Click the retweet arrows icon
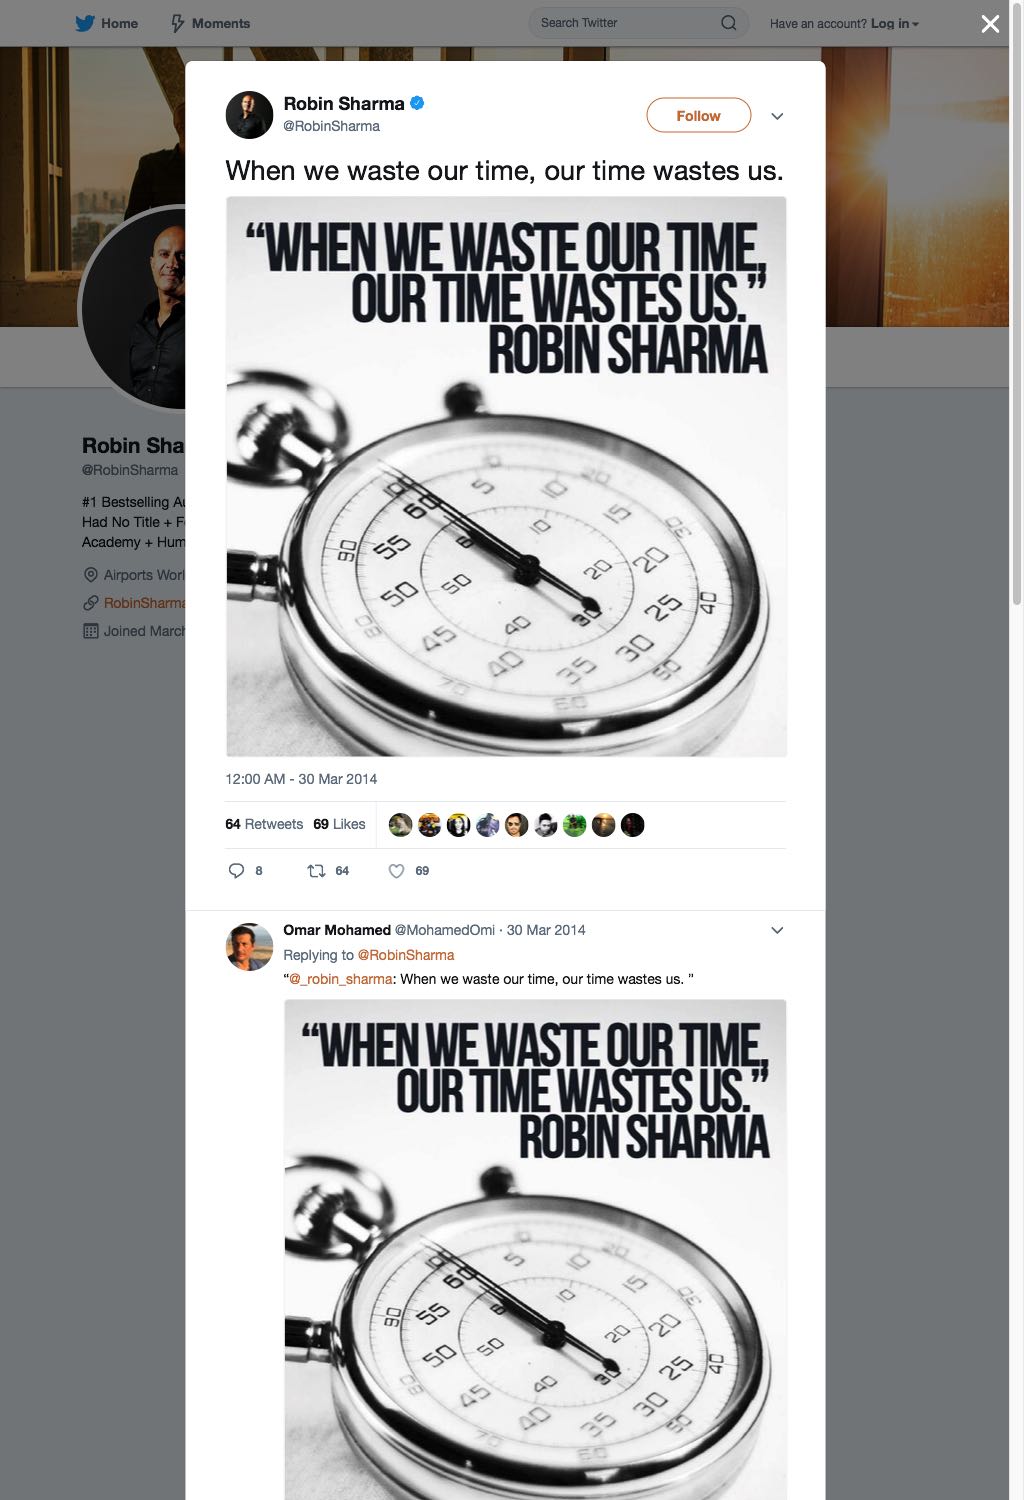The height and width of the screenshot is (1500, 1024). tap(316, 871)
